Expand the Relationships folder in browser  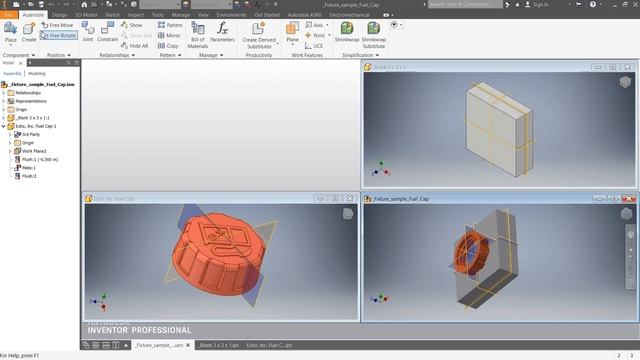4,93
